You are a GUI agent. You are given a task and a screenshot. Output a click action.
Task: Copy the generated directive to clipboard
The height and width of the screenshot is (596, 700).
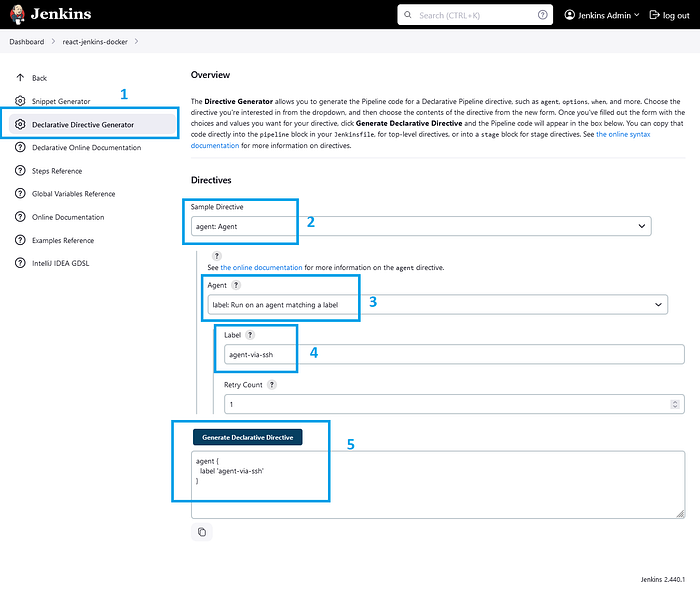click(x=202, y=532)
